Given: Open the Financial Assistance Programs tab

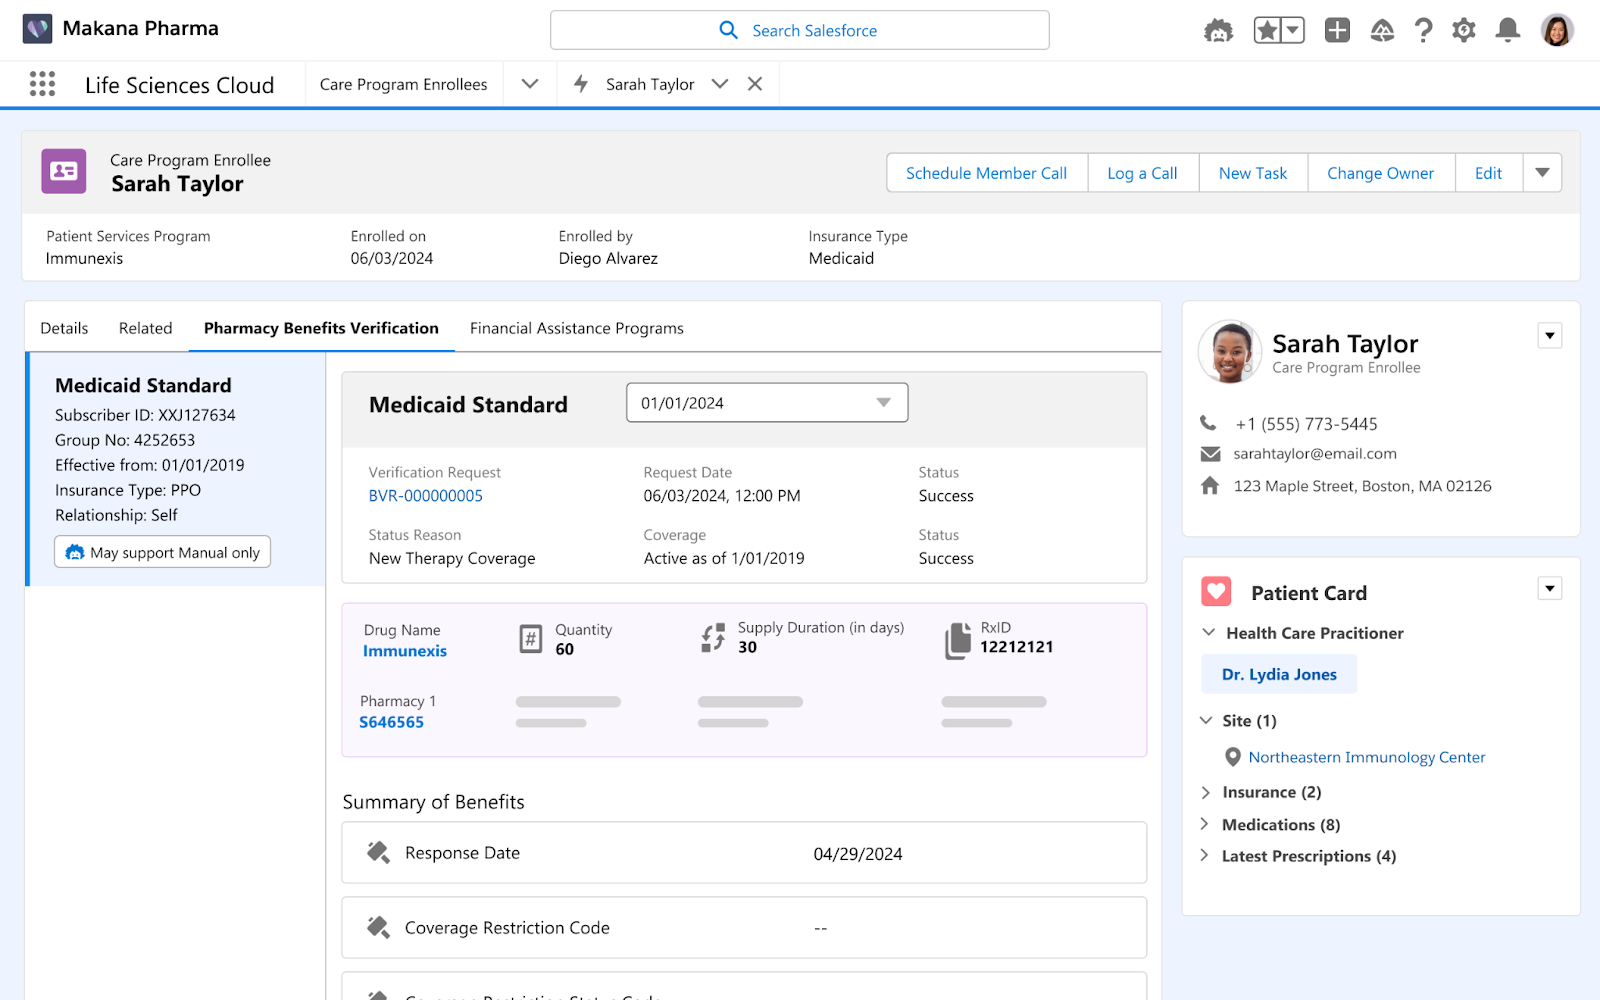Looking at the screenshot, I should pos(577,328).
